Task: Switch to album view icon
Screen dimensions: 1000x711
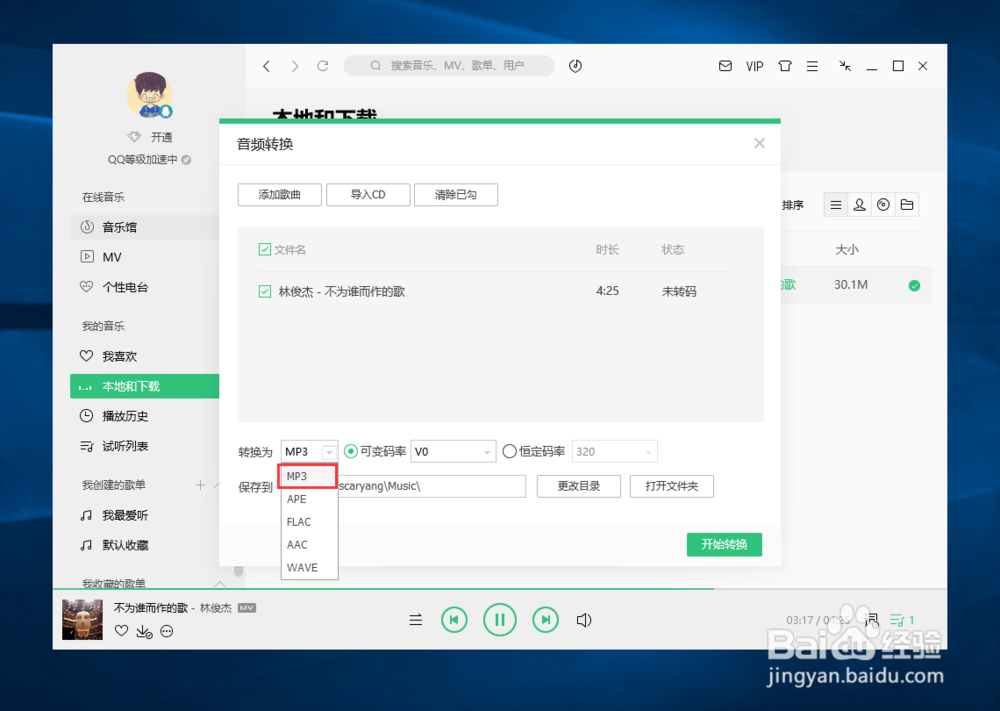Action: point(883,205)
